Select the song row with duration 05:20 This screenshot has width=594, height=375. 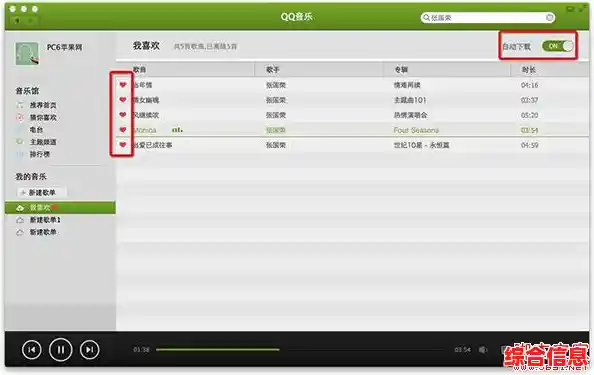click(352, 115)
